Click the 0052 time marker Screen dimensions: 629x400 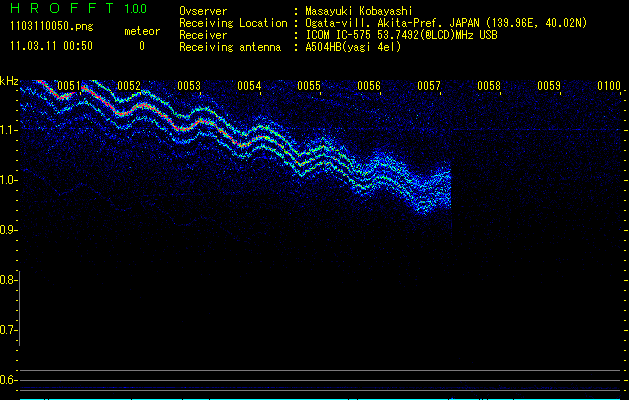(x=129, y=86)
